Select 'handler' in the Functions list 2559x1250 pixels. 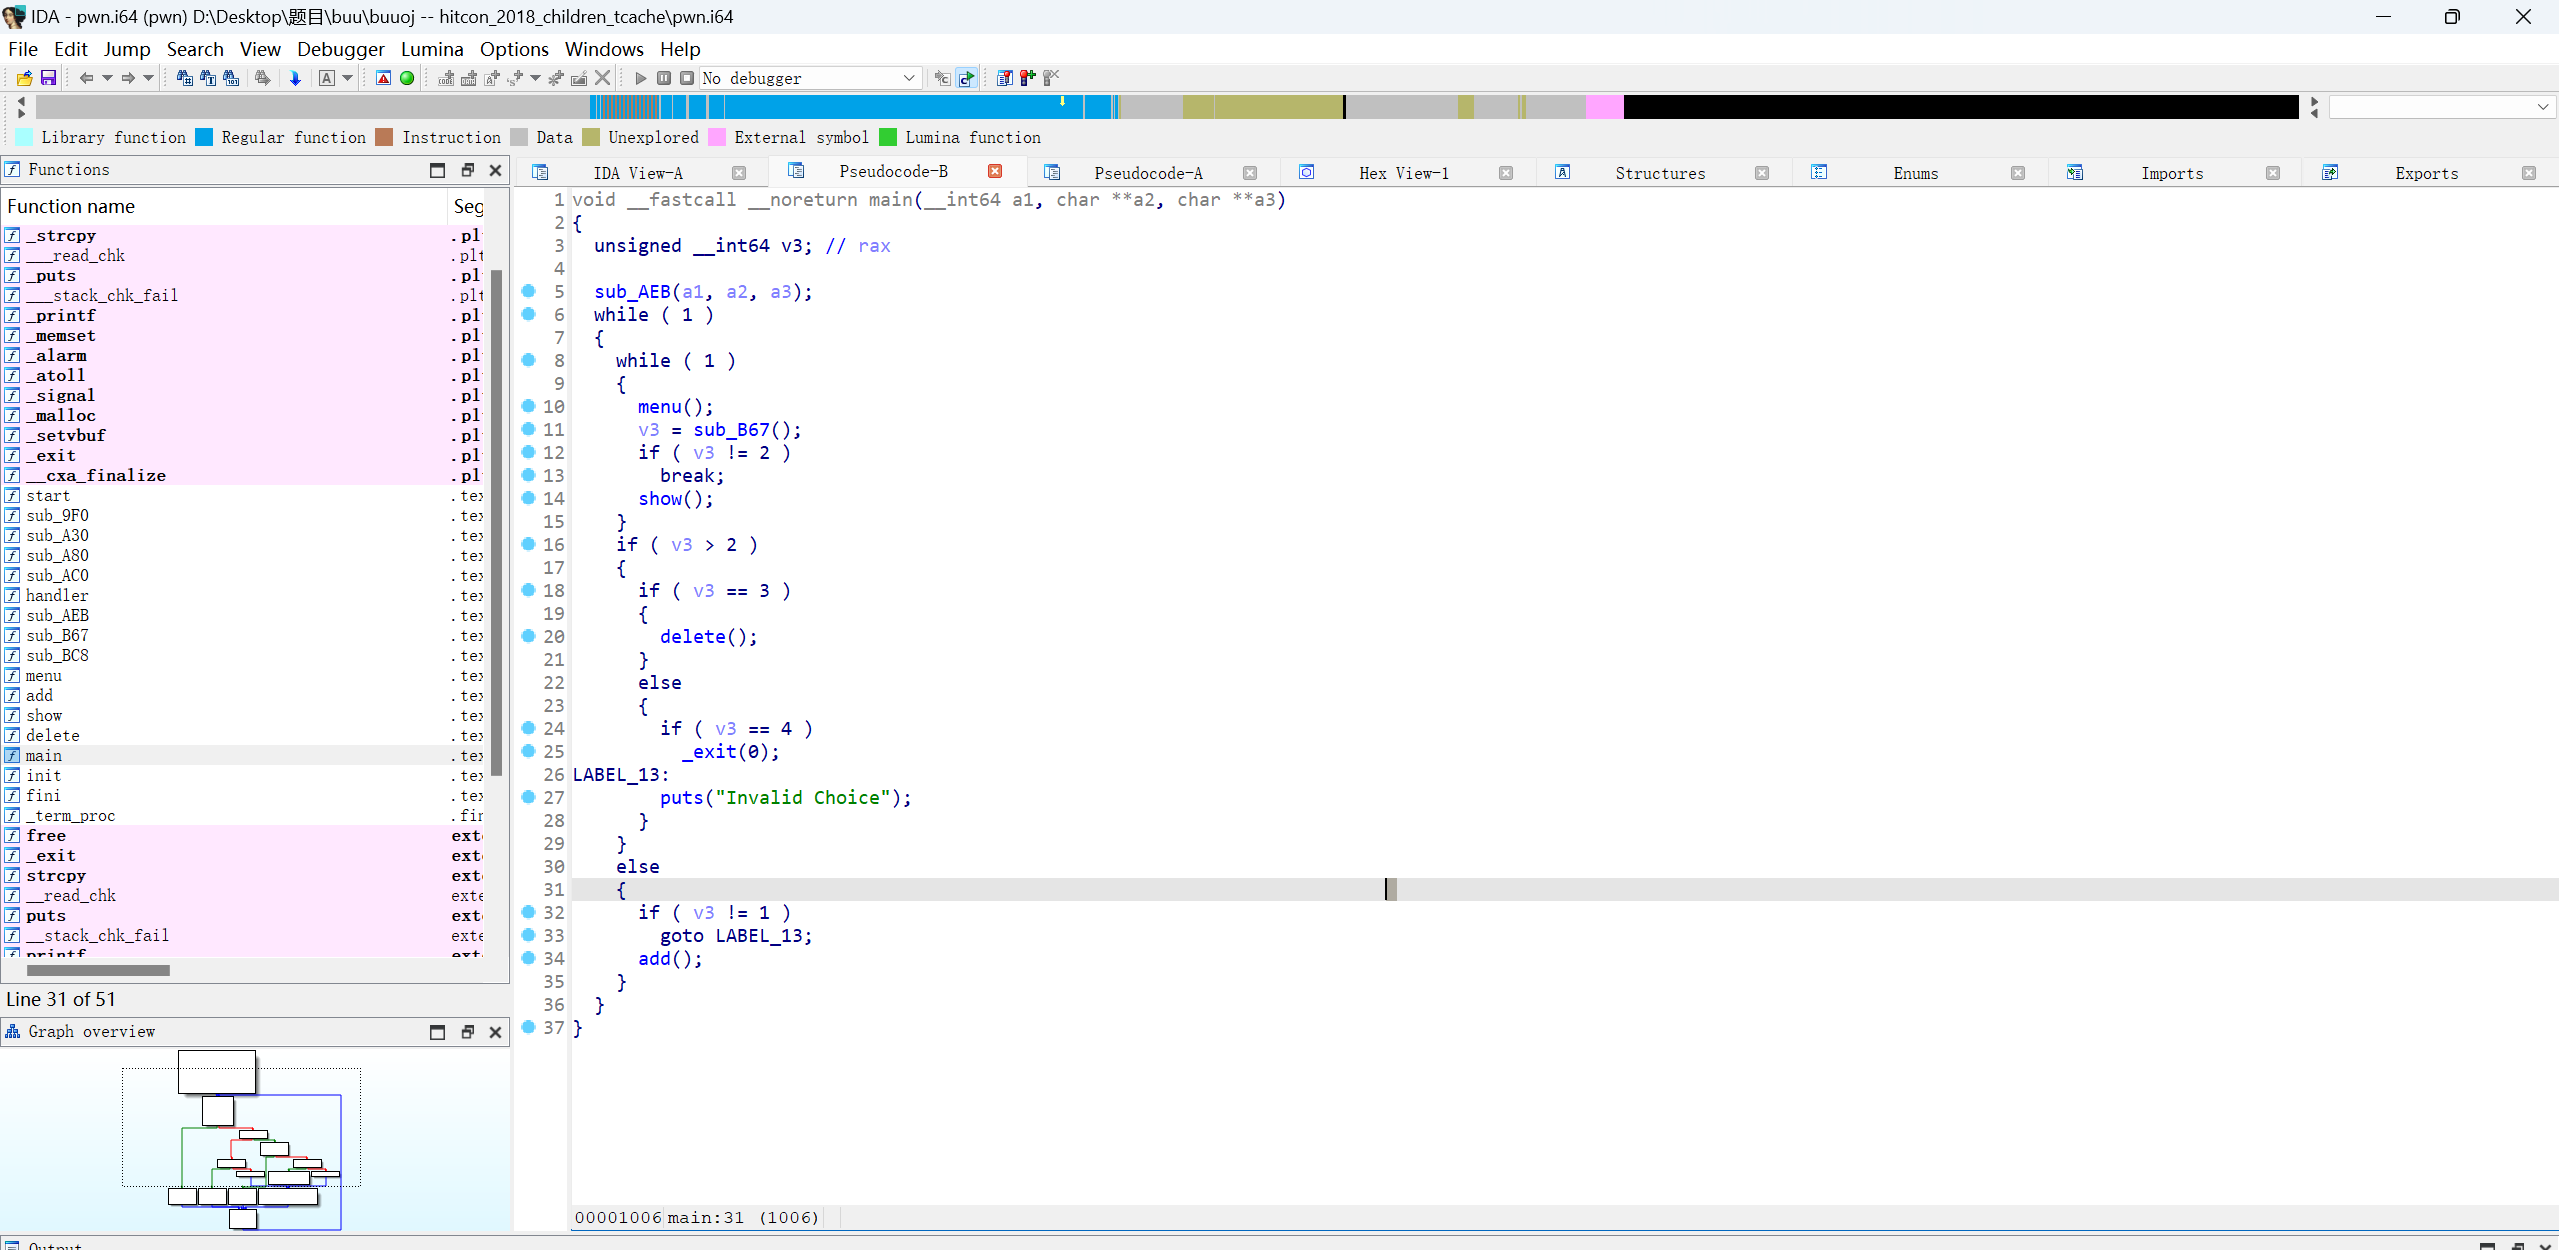pos(57,595)
